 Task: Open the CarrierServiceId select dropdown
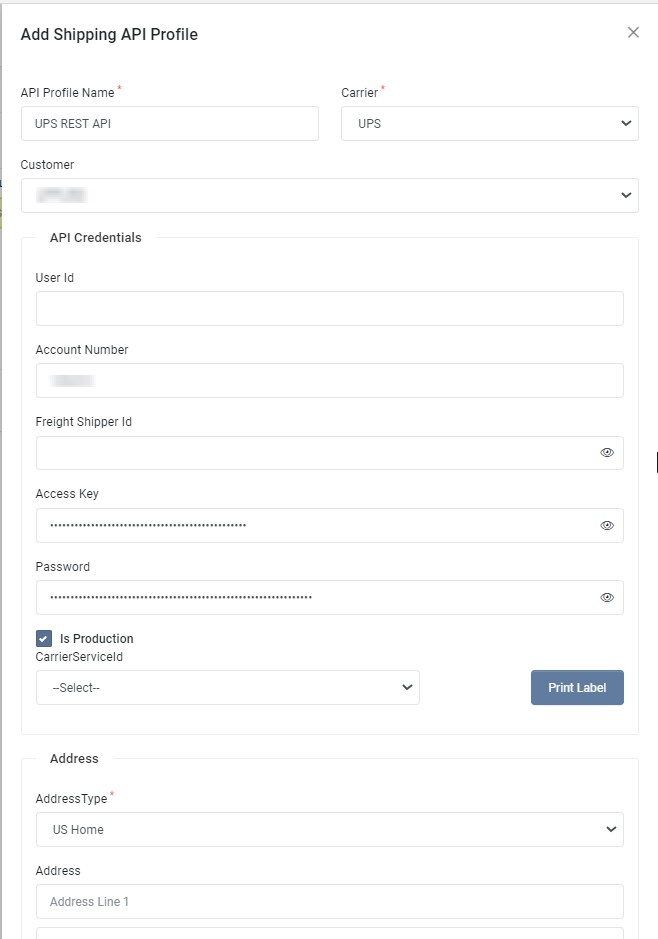(x=227, y=688)
